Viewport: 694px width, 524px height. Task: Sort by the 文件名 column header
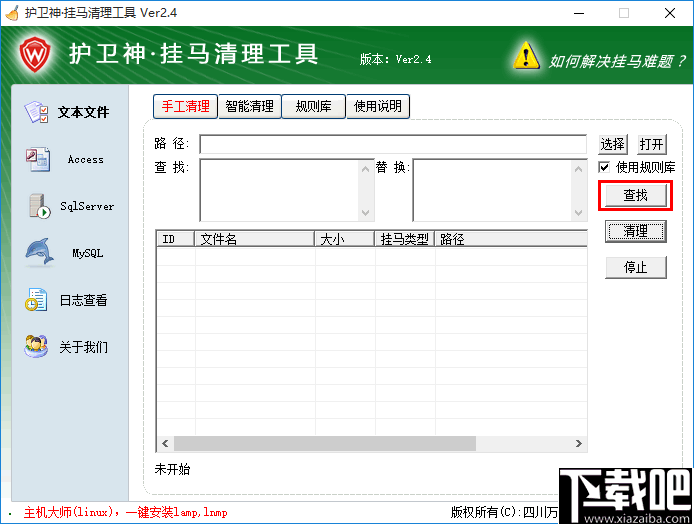[254, 239]
